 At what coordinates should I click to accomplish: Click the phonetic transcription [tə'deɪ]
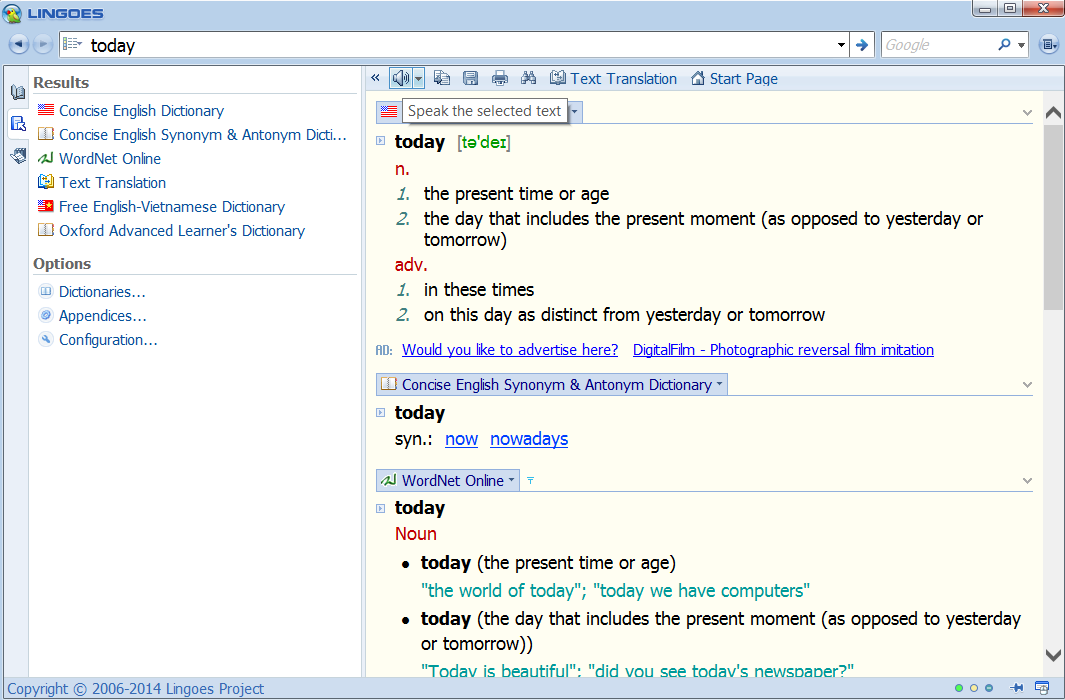(x=484, y=143)
